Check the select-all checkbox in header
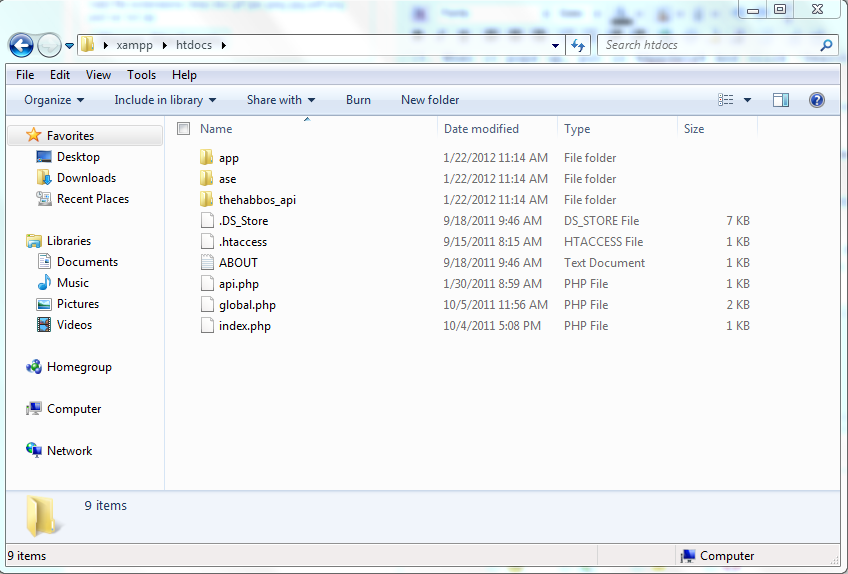 [183, 129]
